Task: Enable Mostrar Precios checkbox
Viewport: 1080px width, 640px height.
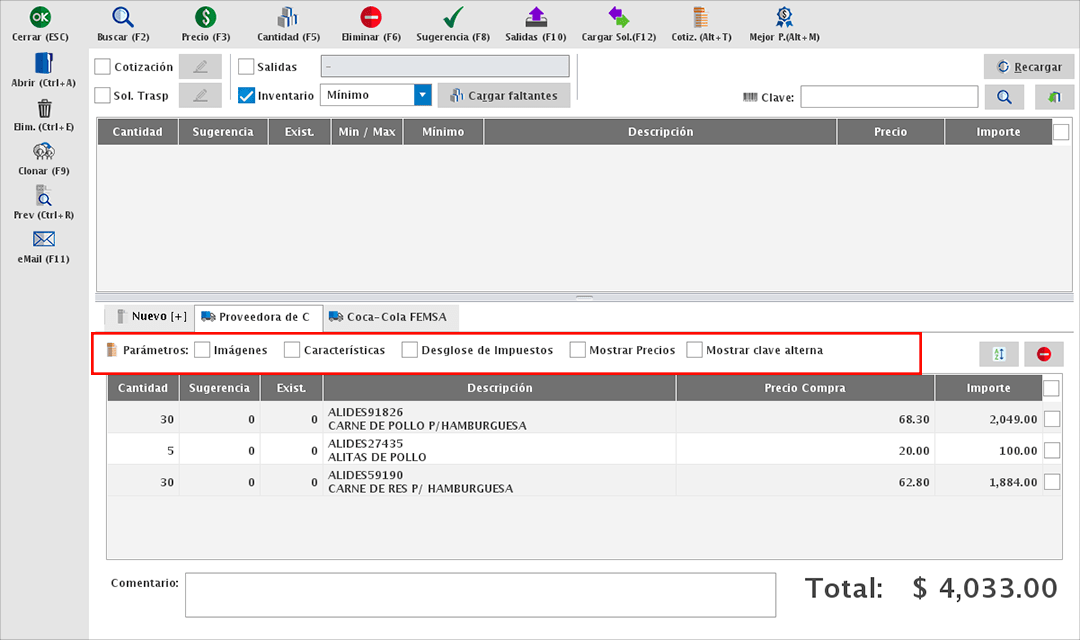Action: [x=578, y=350]
